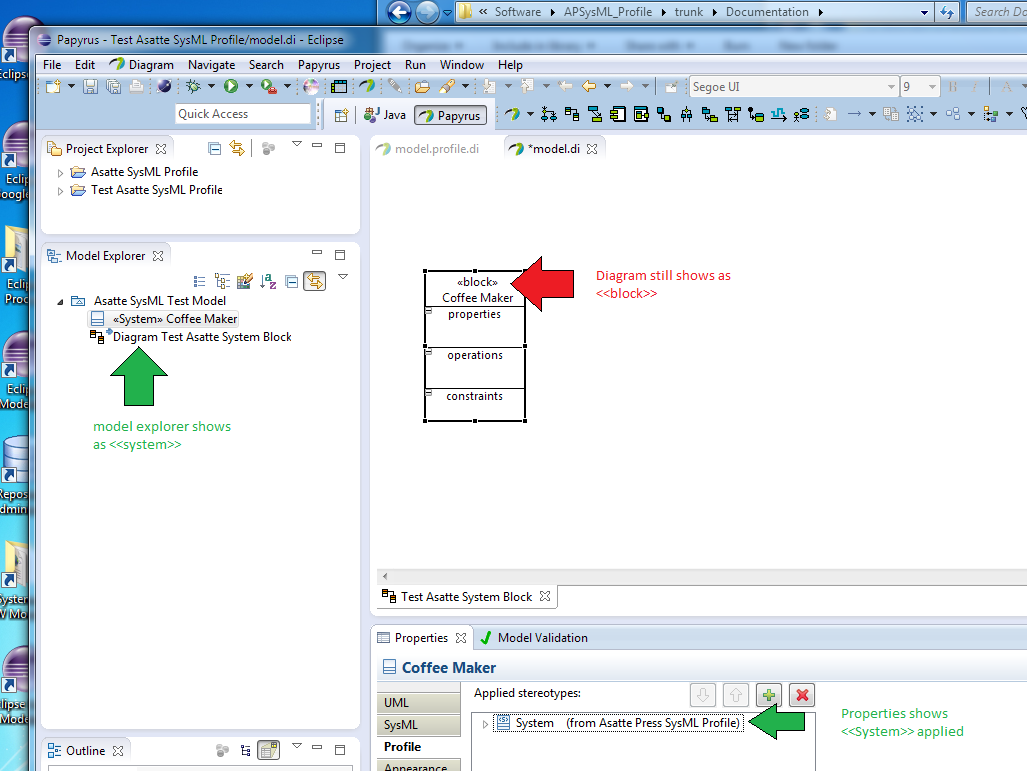This screenshot has height=771, width=1027.
Task: Click the Quick Access search field
Action: [242, 114]
